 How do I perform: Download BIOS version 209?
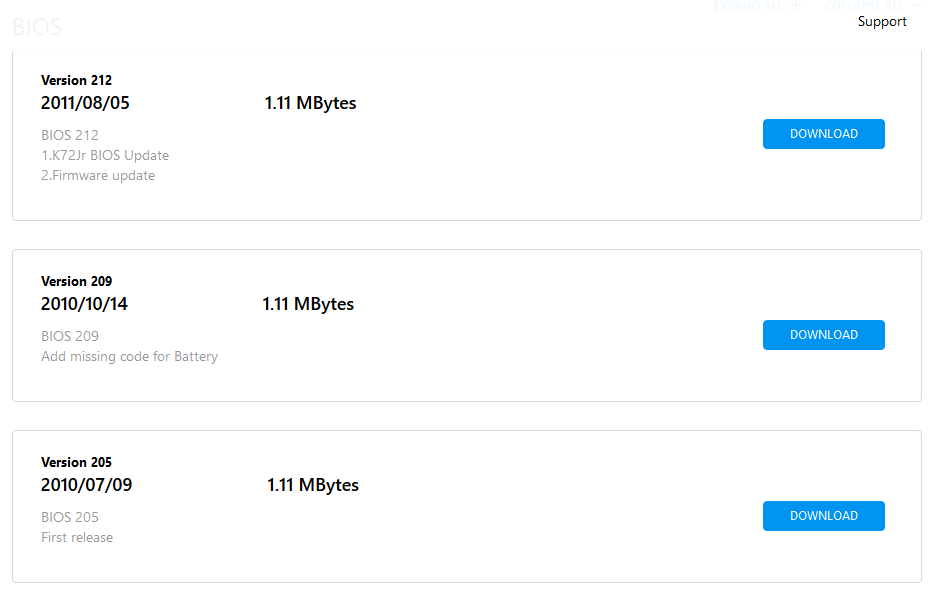(824, 335)
